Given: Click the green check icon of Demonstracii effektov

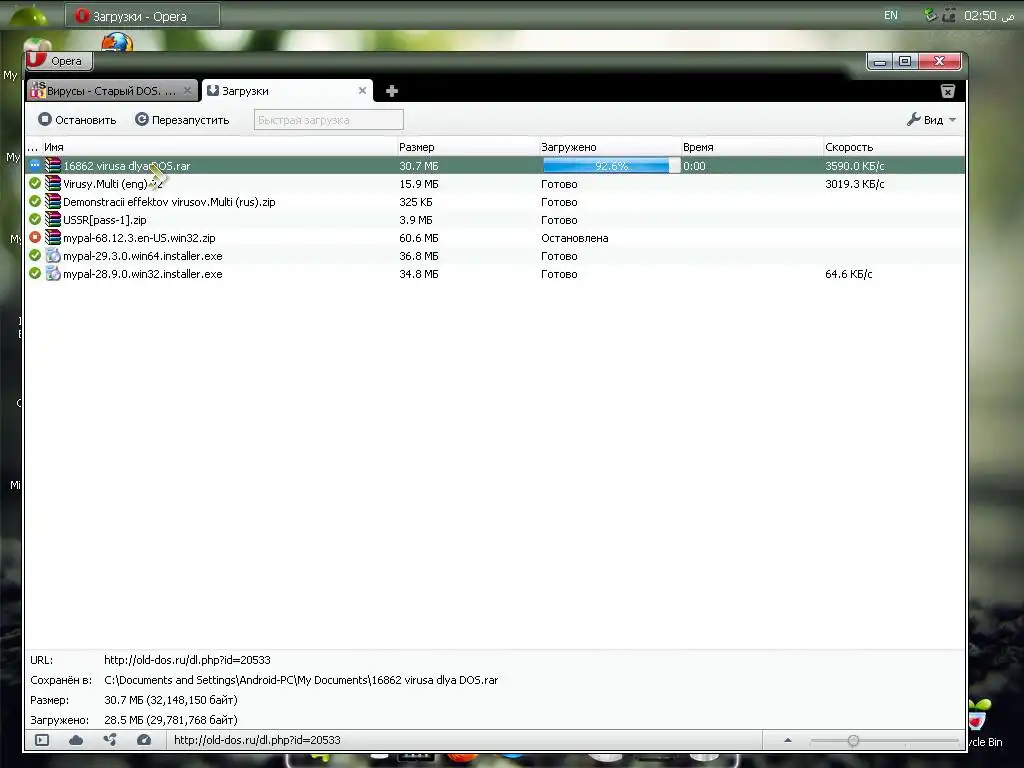Looking at the screenshot, I should (35, 201).
